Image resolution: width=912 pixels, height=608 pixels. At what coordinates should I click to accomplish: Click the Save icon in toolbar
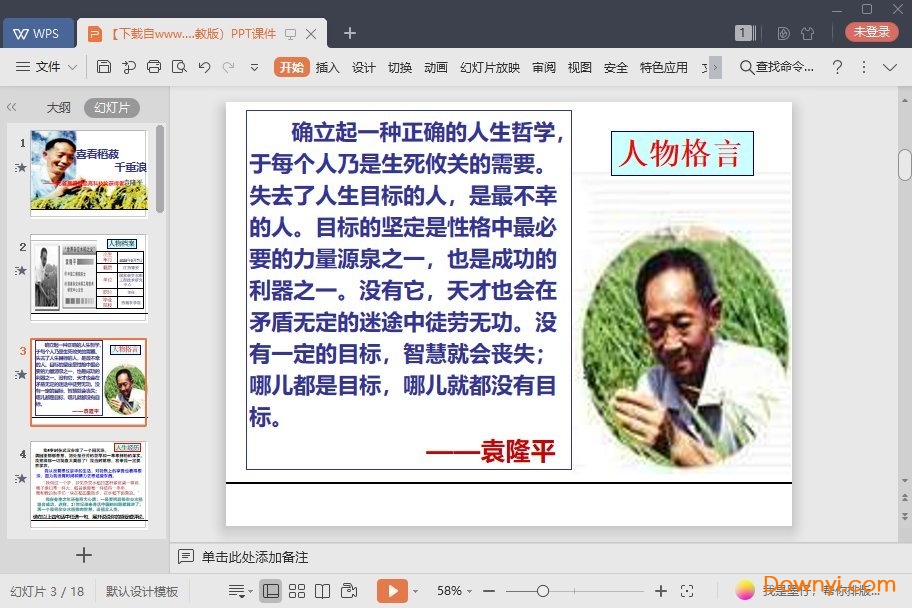coord(104,67)
